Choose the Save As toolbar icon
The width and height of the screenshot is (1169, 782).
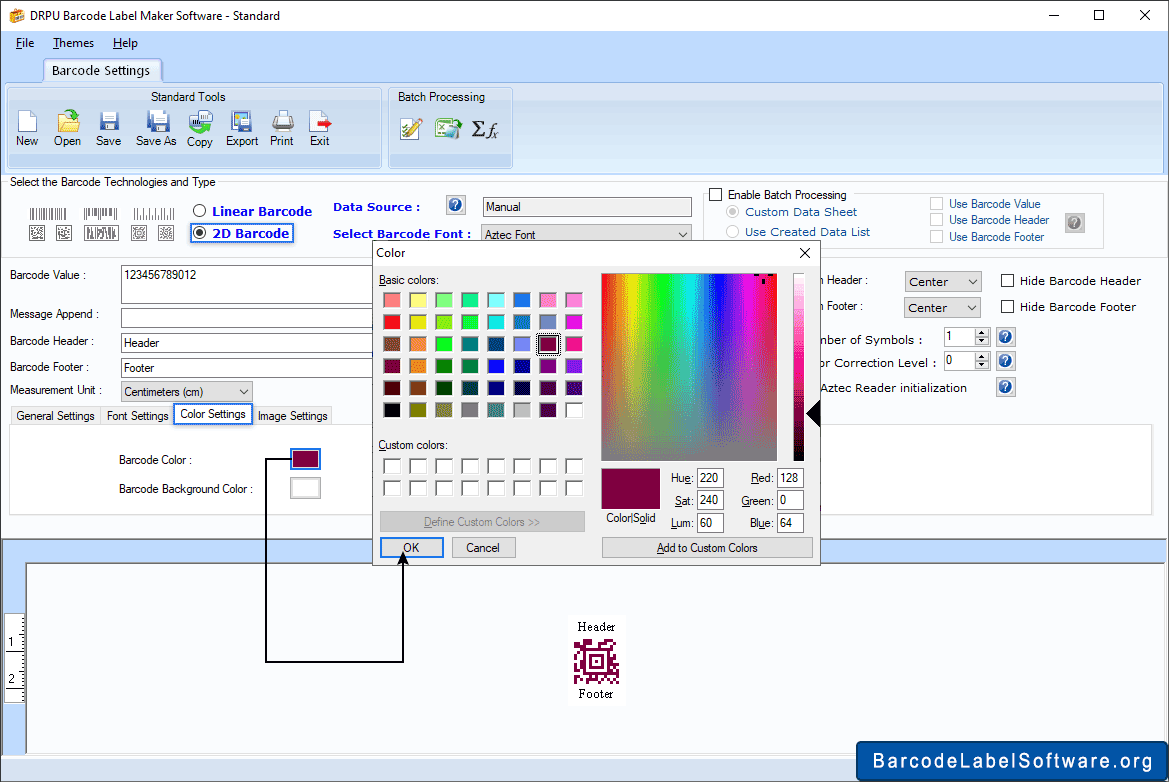pos(156,128)
